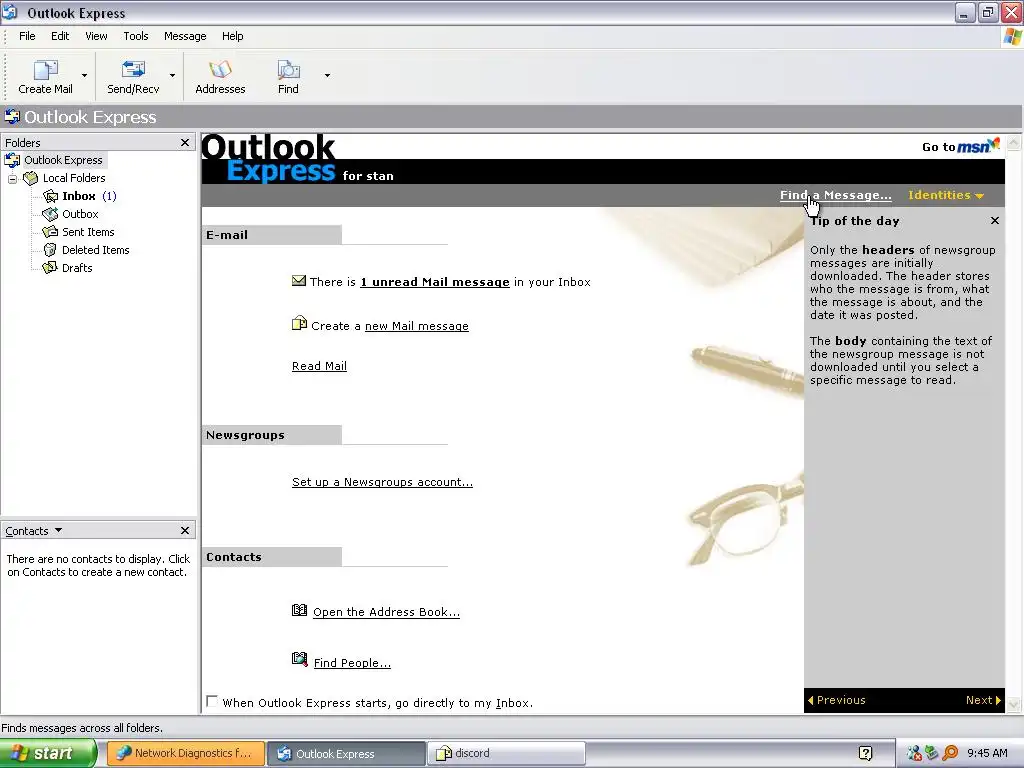Click the Find People icon
This screenshot has width=1024, height=768.
point(299,659)
